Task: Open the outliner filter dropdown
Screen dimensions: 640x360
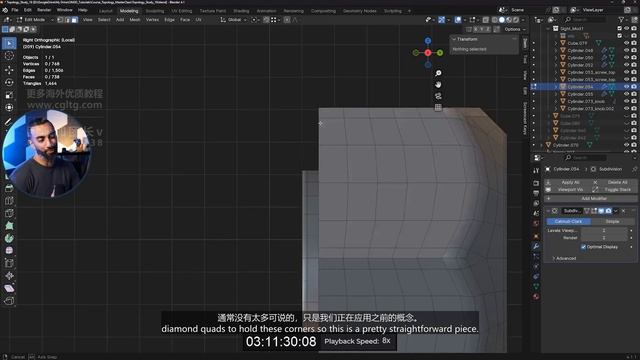Action: 623,20
